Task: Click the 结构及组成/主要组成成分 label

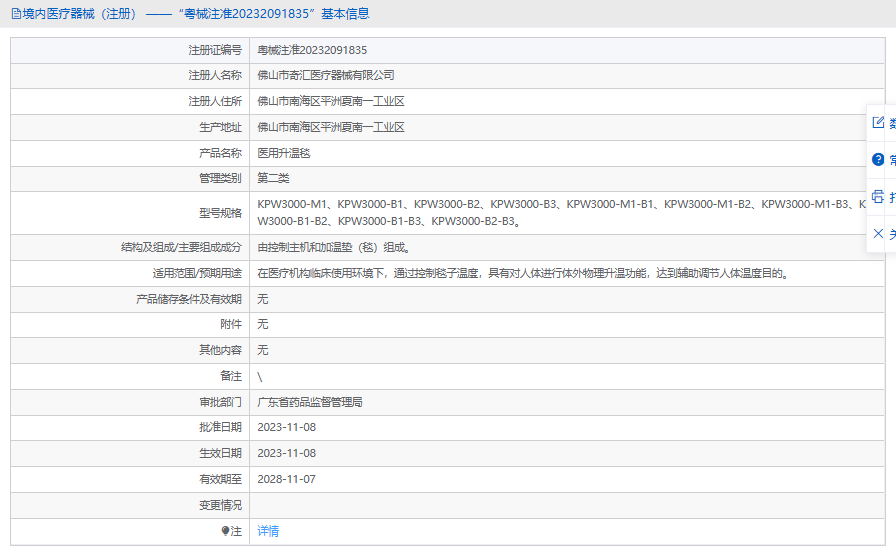Action: [181, 247]
